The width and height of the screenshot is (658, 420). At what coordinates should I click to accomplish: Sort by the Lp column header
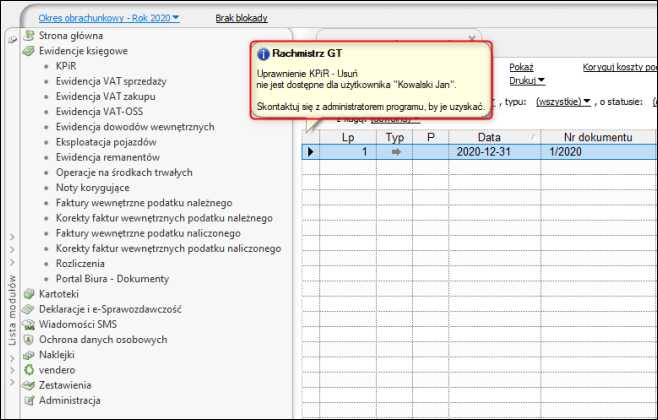348,137
